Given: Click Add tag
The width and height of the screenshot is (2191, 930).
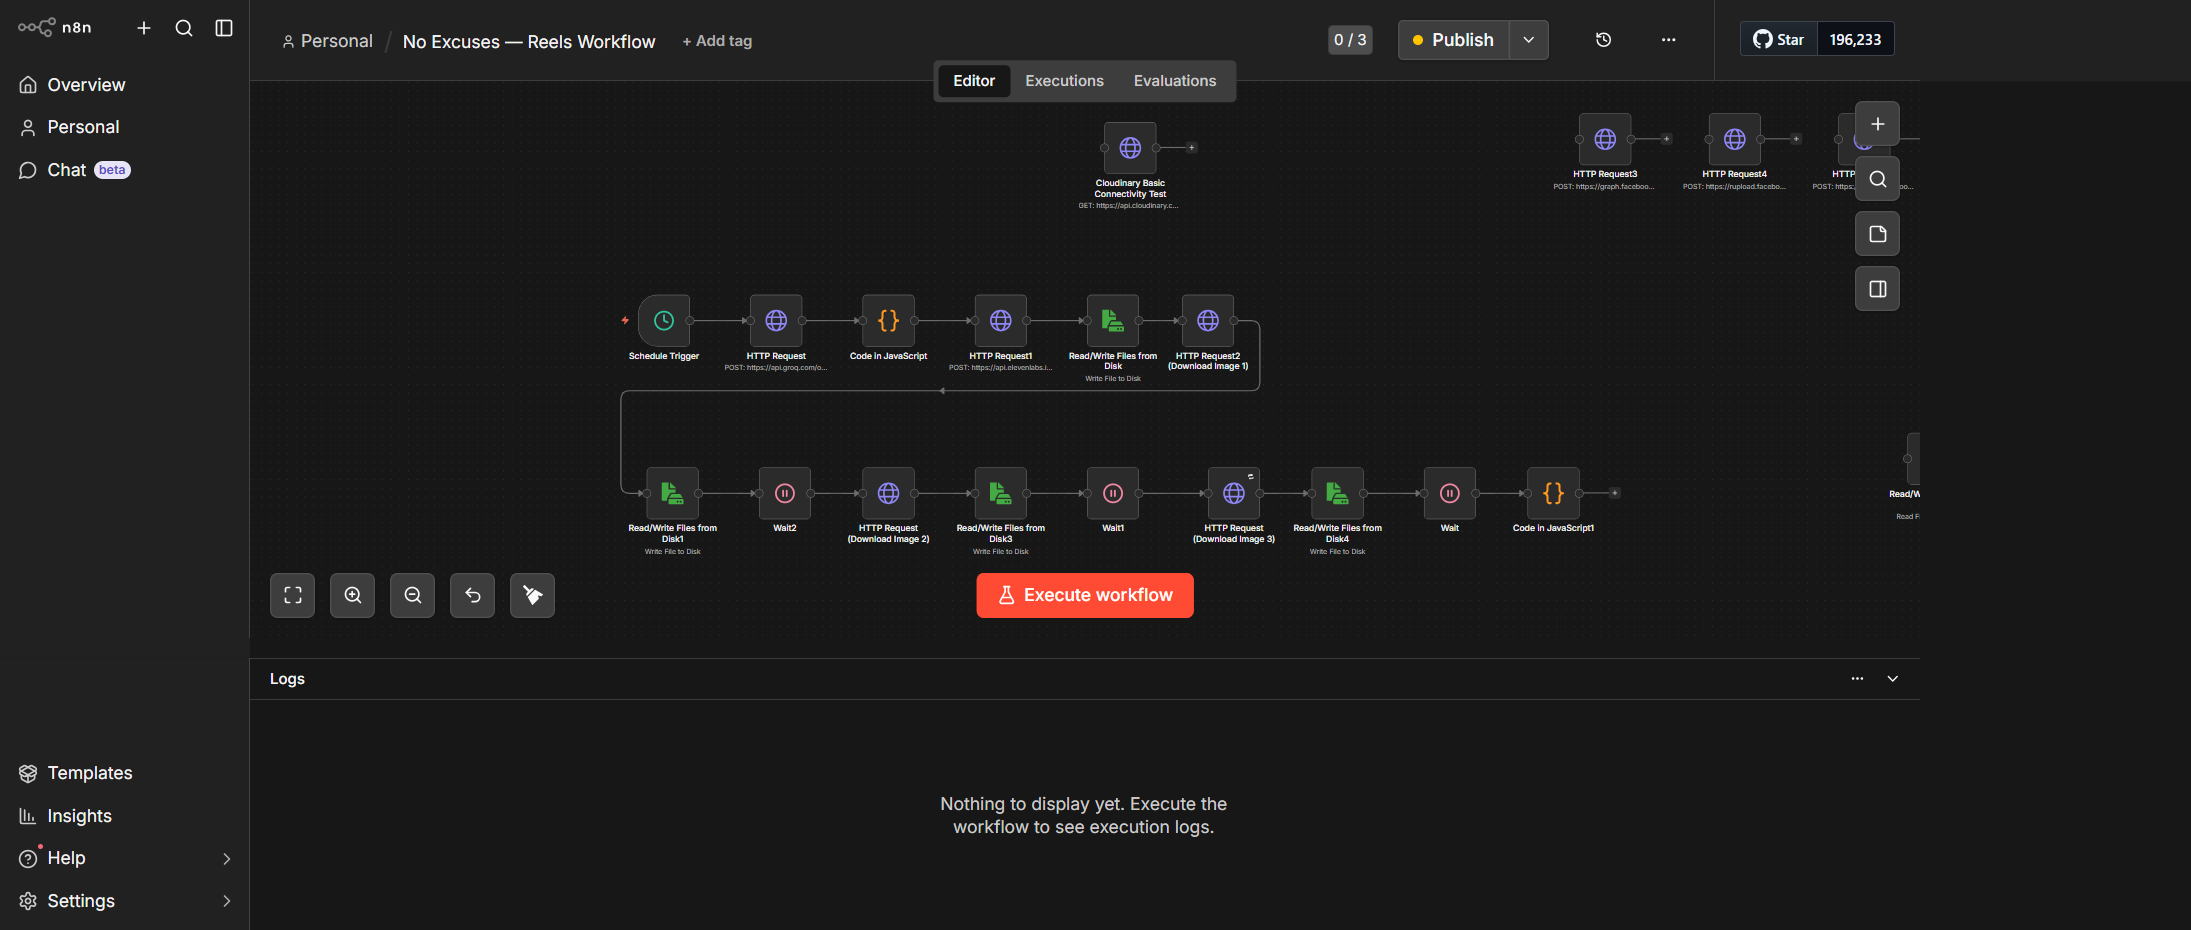Looking at the screenshot, I should pos(717,41).
